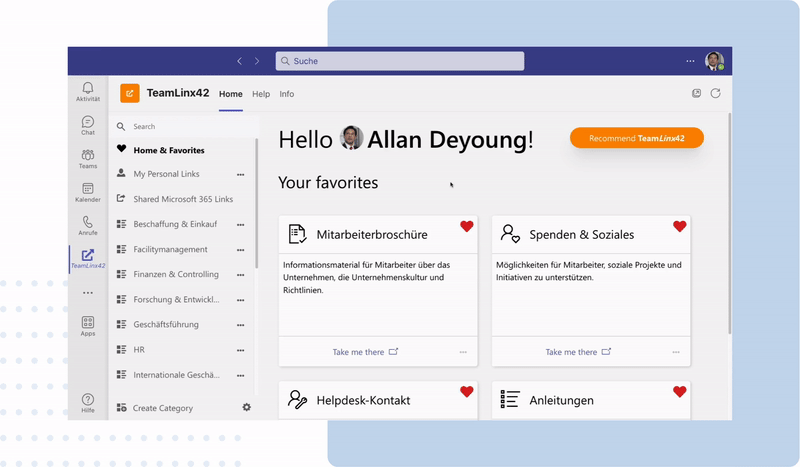Click the sidebar Search field
The height and width of the screenshot is (467, 800).
click(186, 127)
